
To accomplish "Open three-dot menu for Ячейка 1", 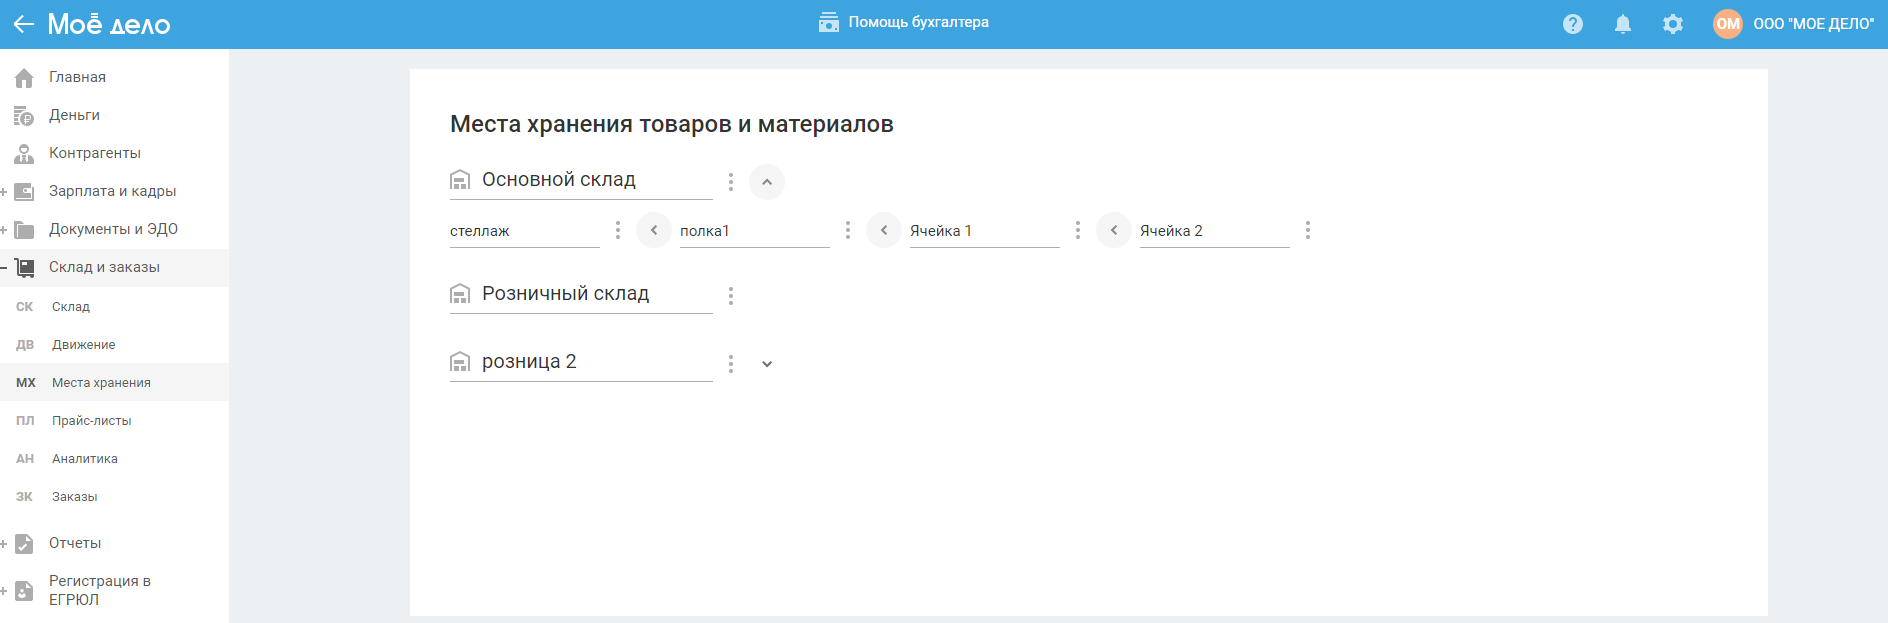I will coord(1078,230).
